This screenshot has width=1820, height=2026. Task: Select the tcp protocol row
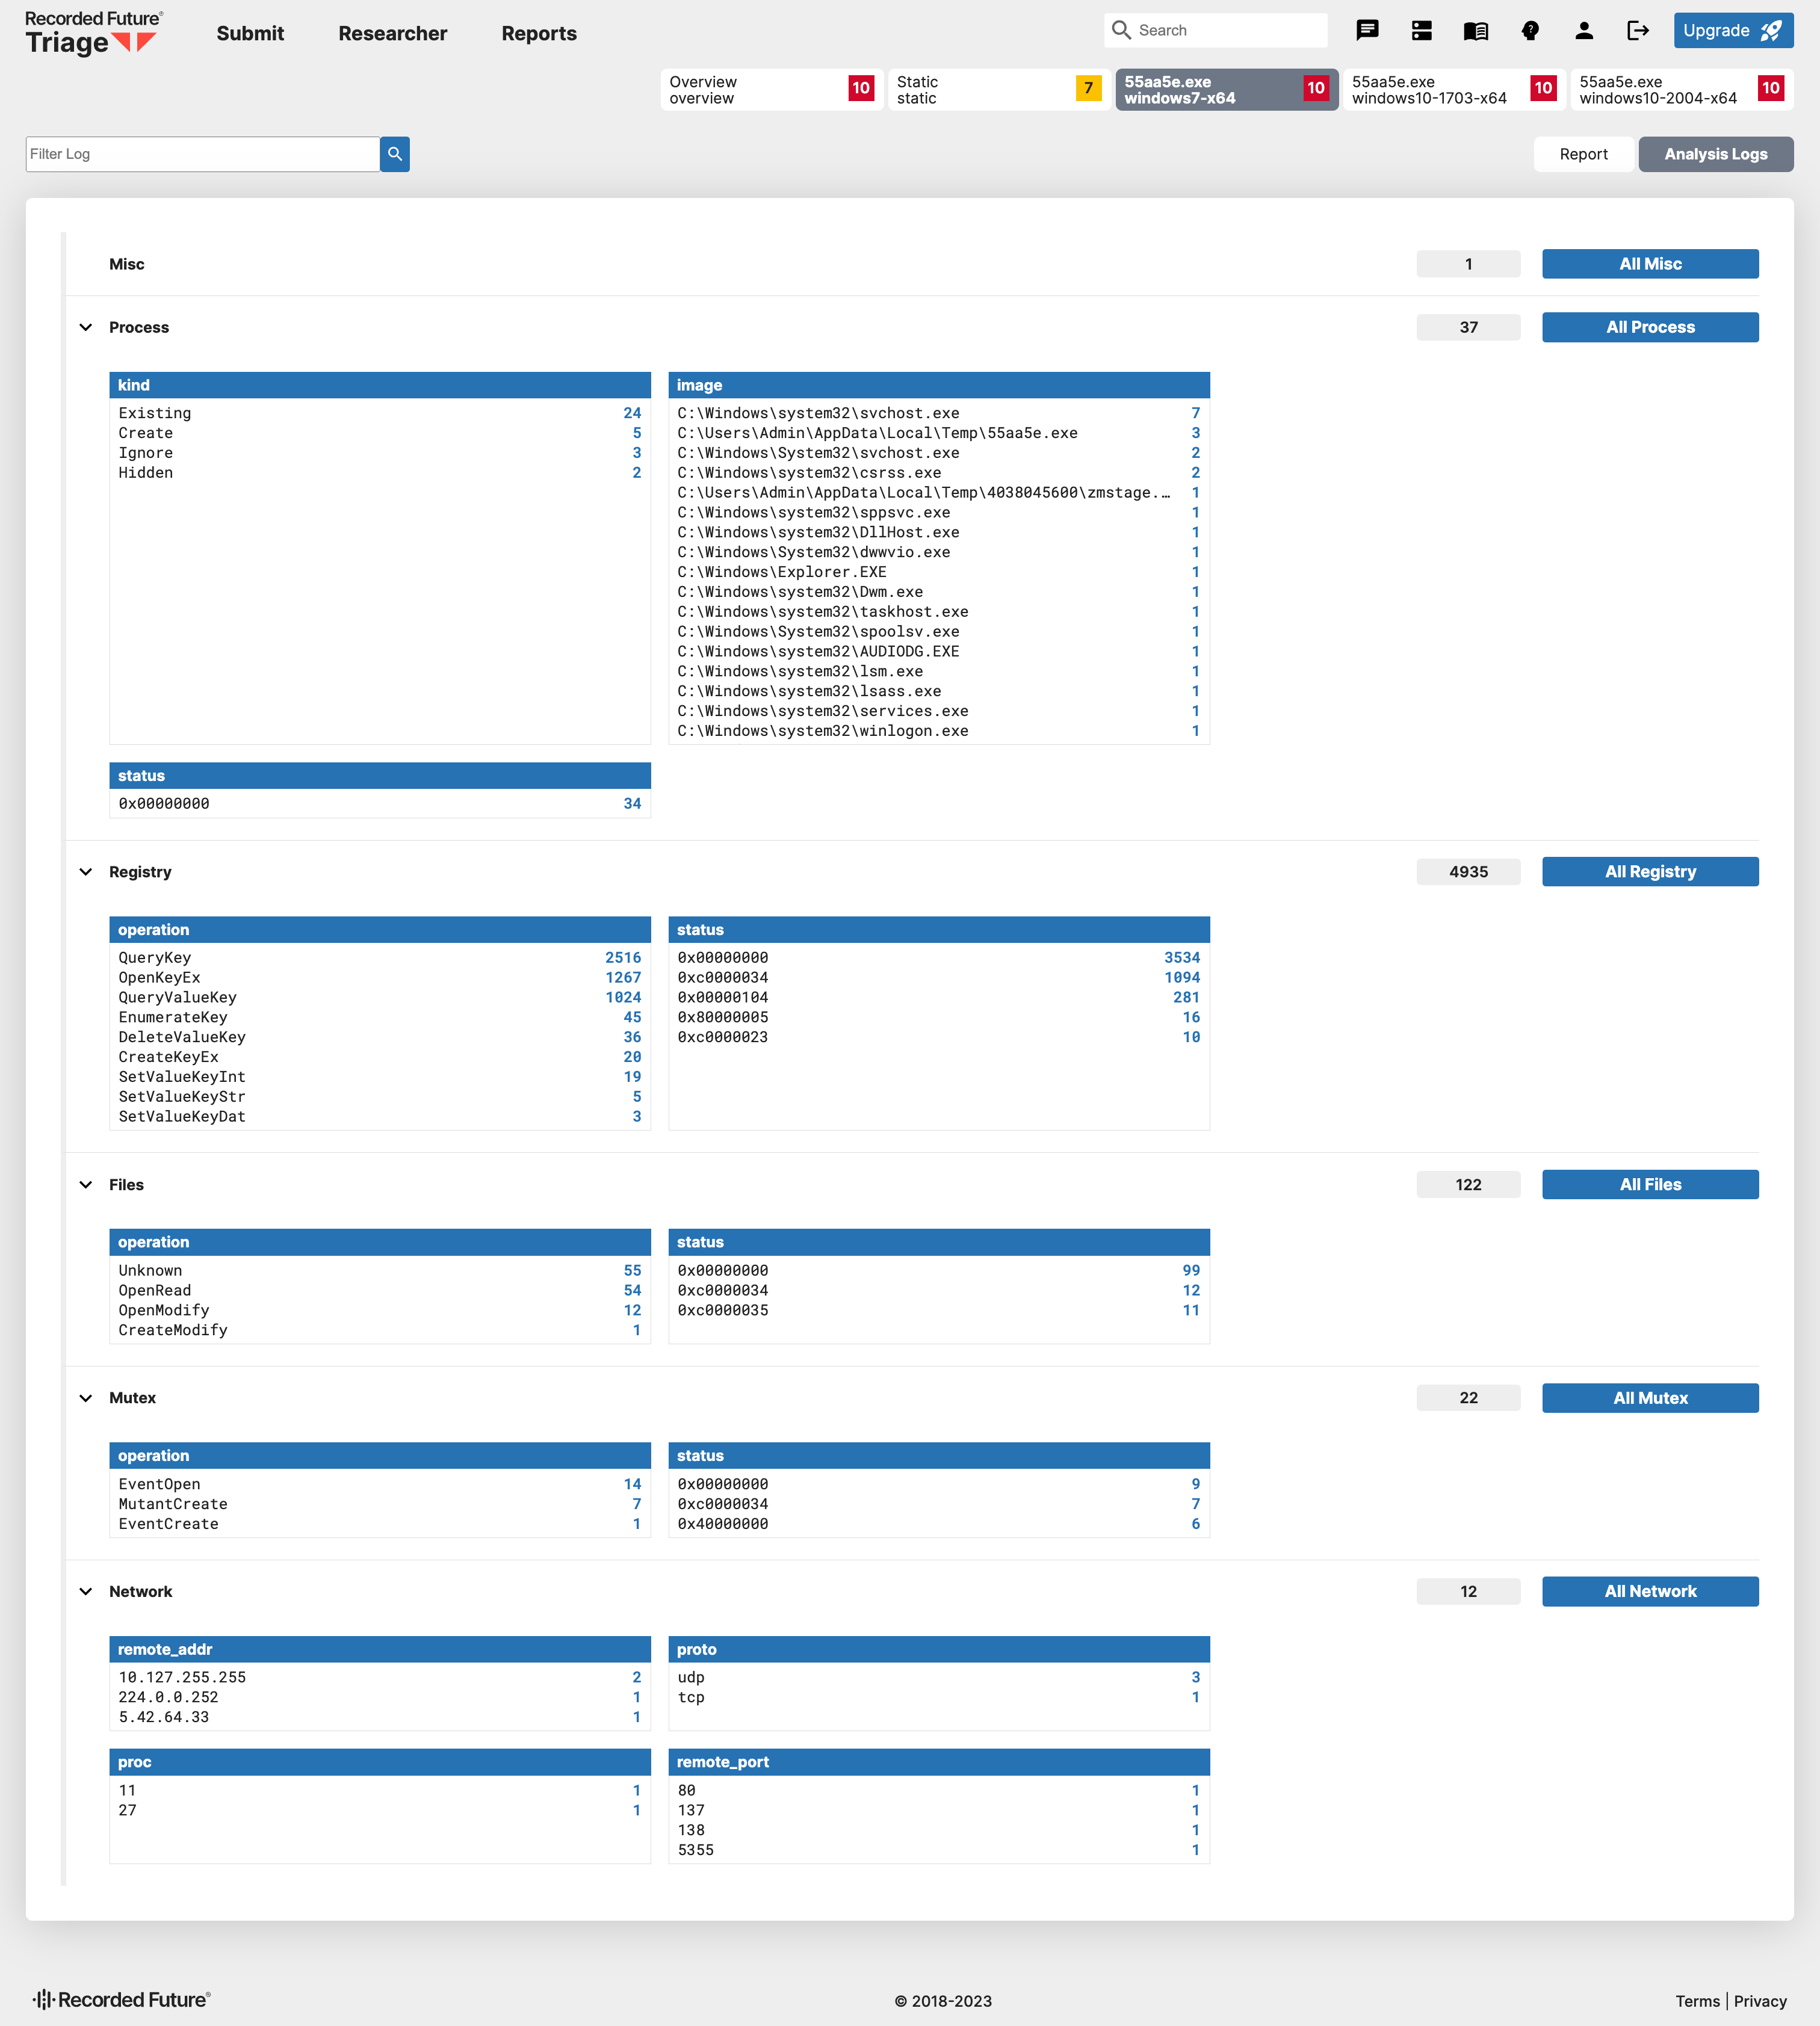tap(939, 1697)
